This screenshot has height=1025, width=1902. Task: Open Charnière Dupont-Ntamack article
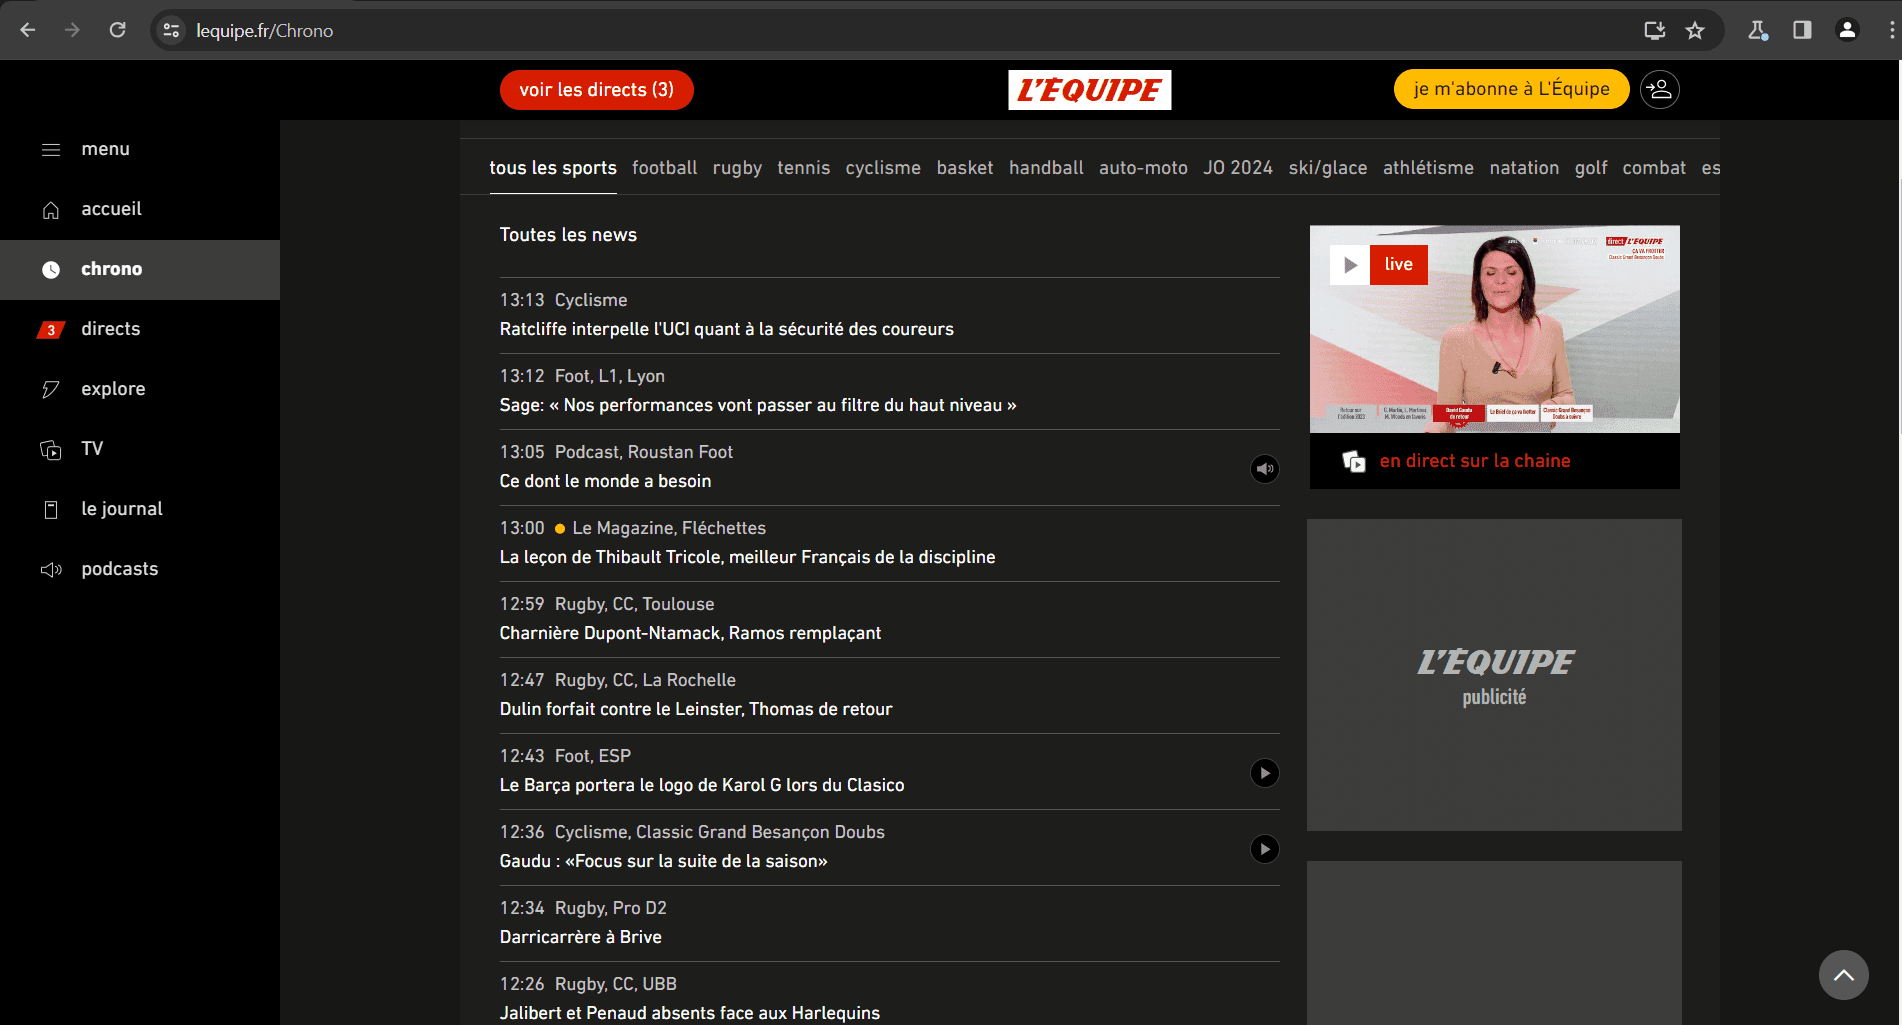(x=690, y=633)
